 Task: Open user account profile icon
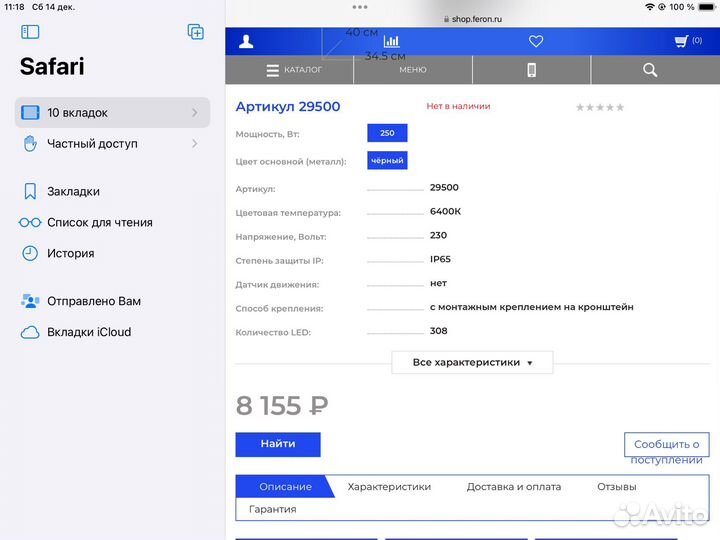[246, 41]
